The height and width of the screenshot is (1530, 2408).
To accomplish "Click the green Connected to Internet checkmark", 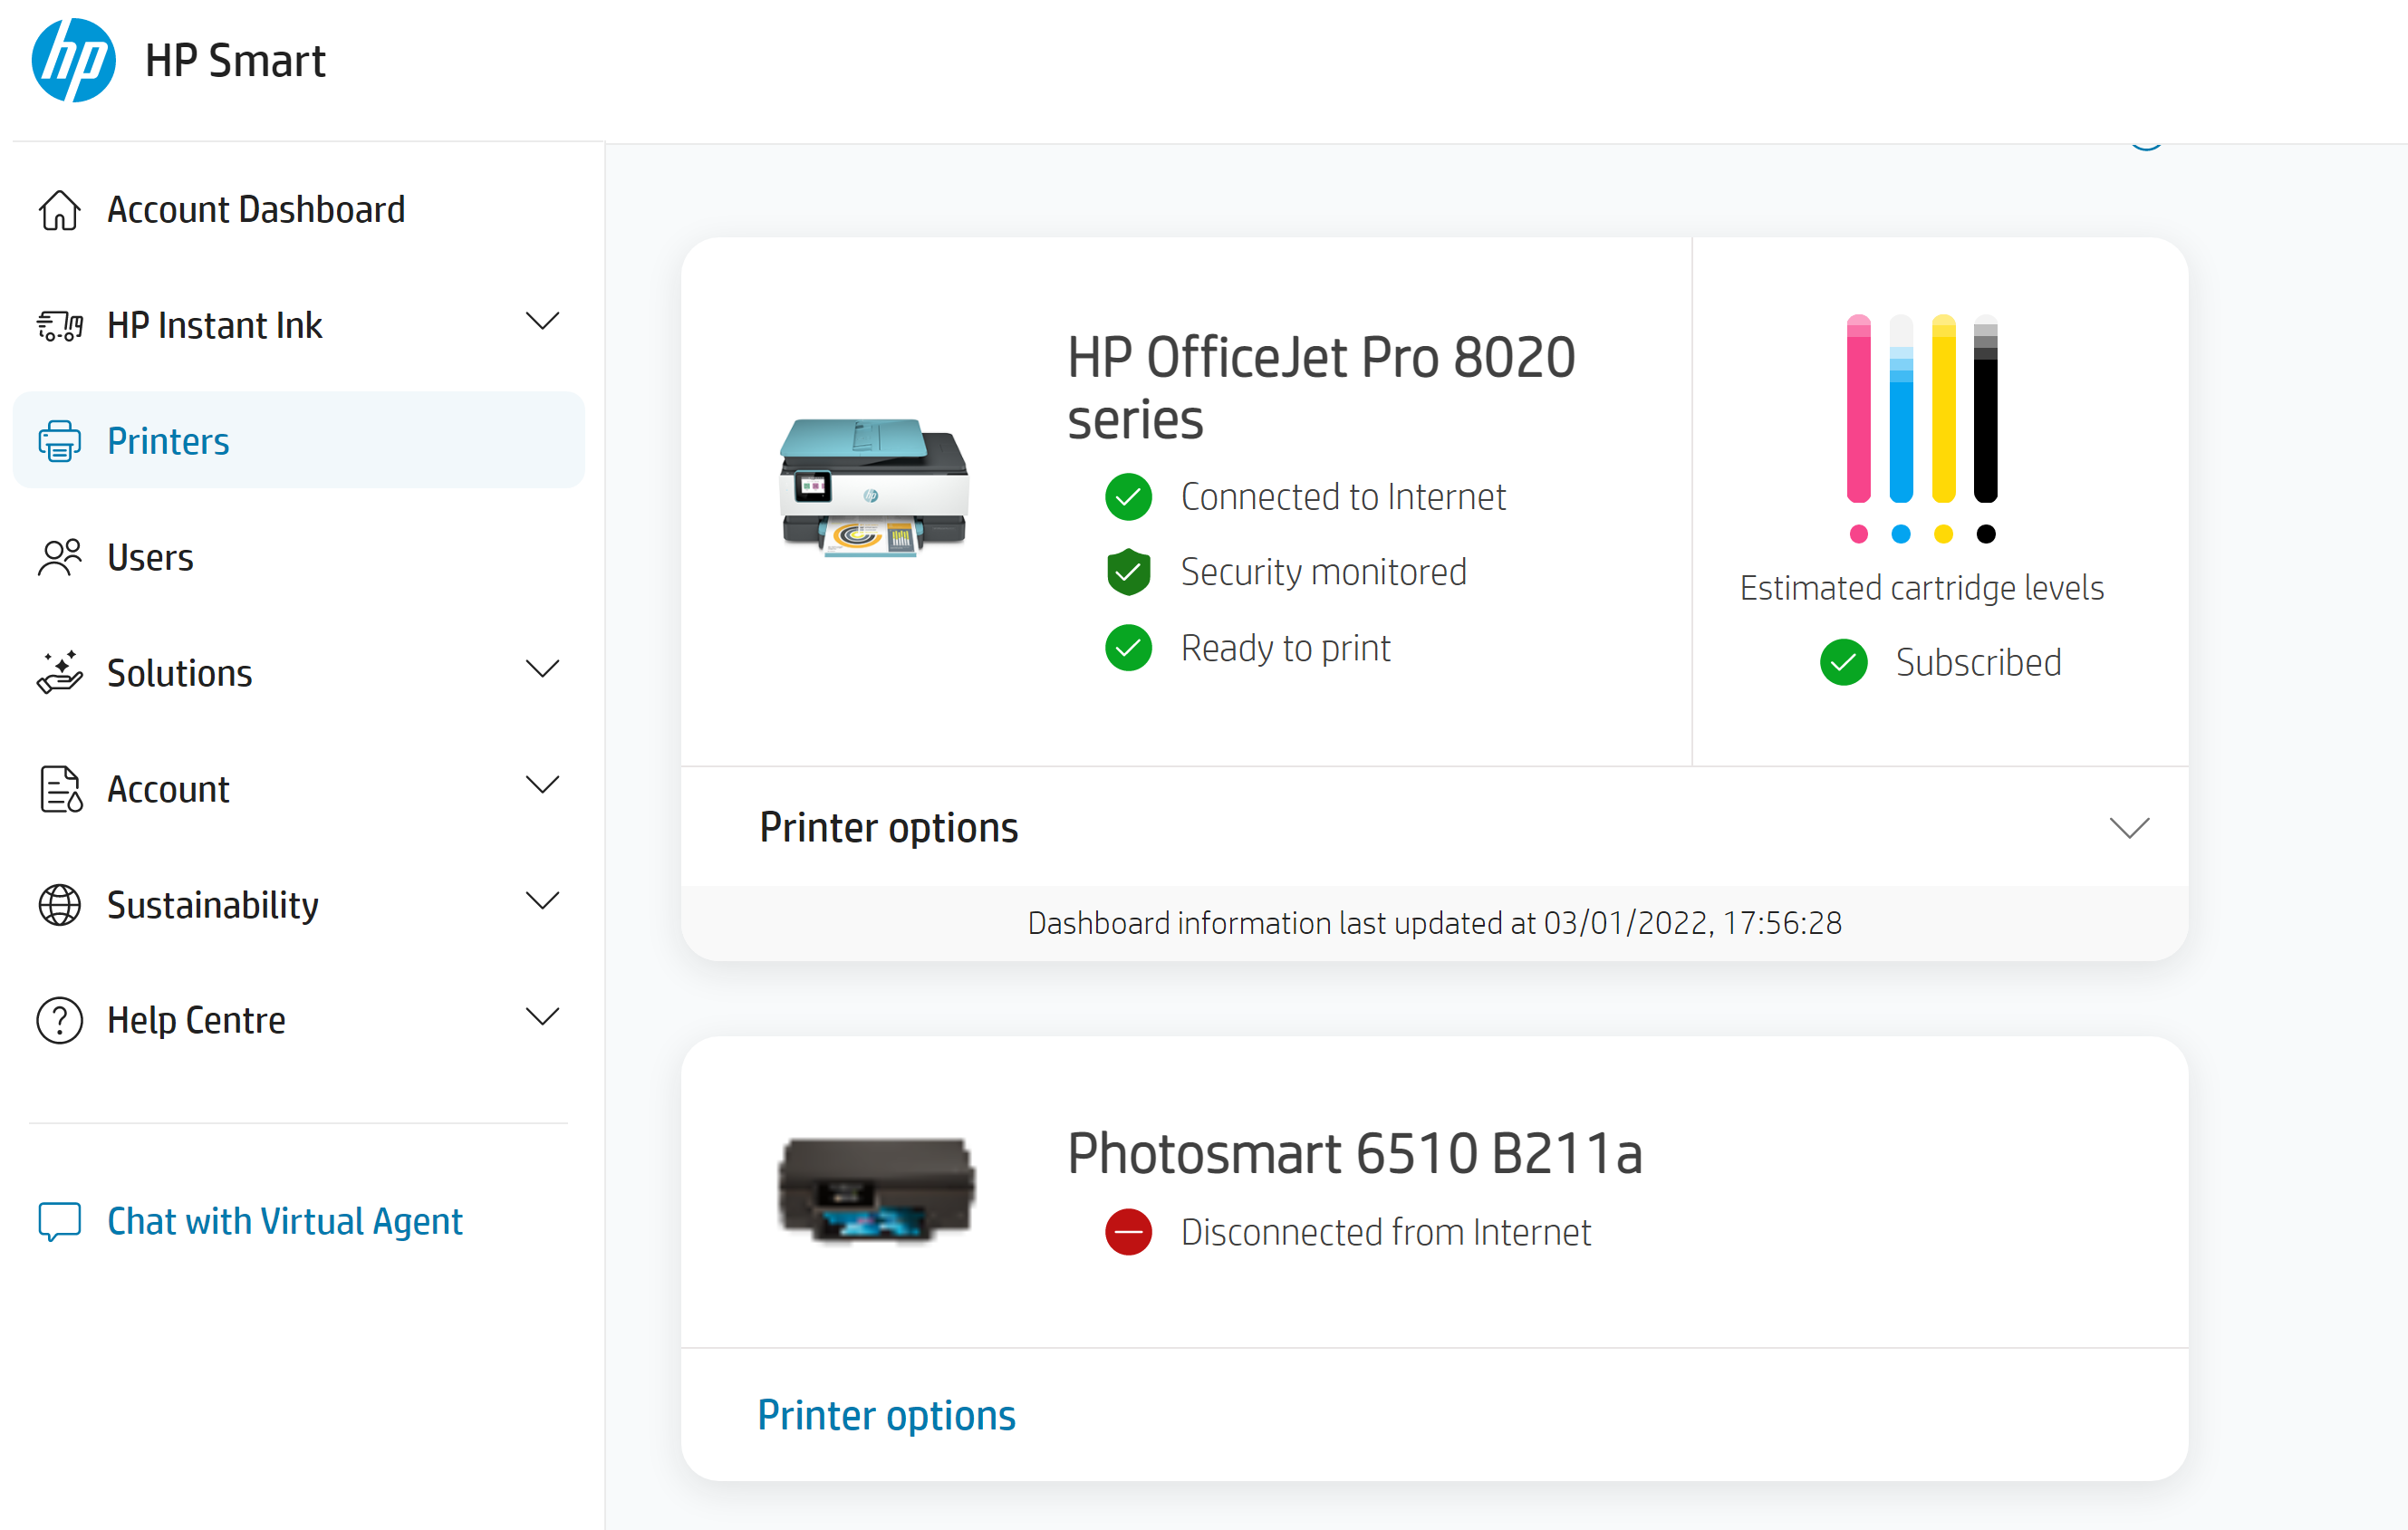I will coord(1128,497).
